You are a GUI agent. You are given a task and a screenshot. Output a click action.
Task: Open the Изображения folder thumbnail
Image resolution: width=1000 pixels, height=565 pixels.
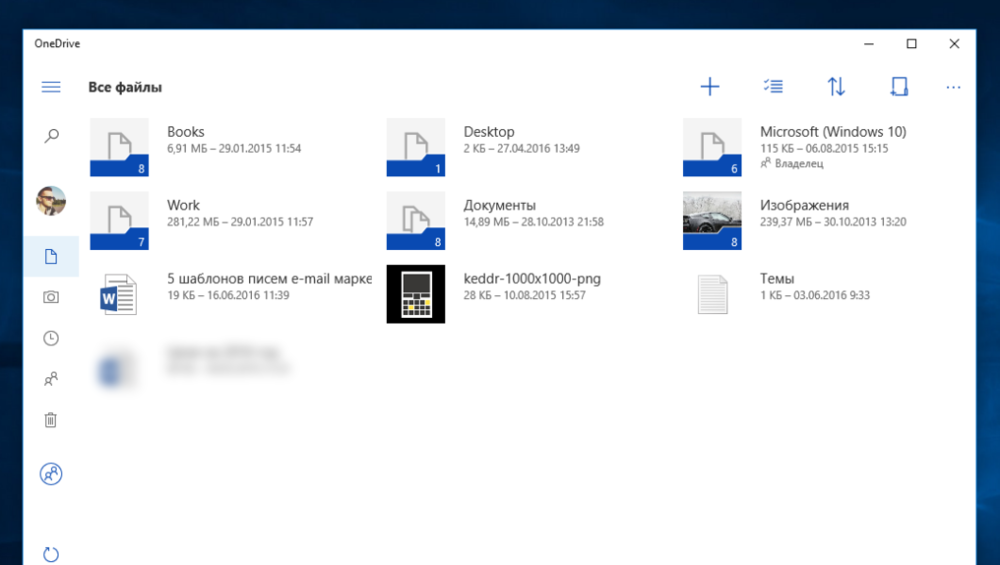coord(712,221)
